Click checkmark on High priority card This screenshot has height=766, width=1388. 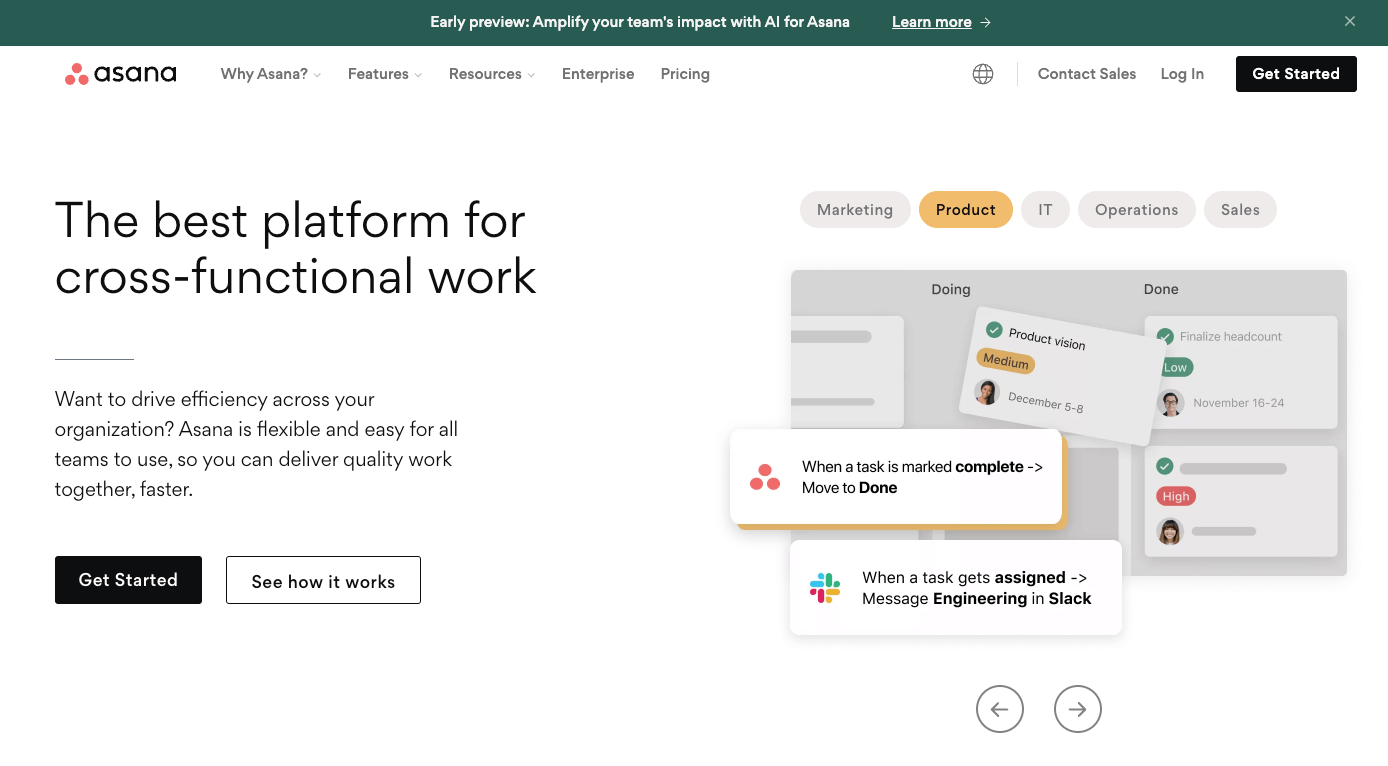[1165, 466]
